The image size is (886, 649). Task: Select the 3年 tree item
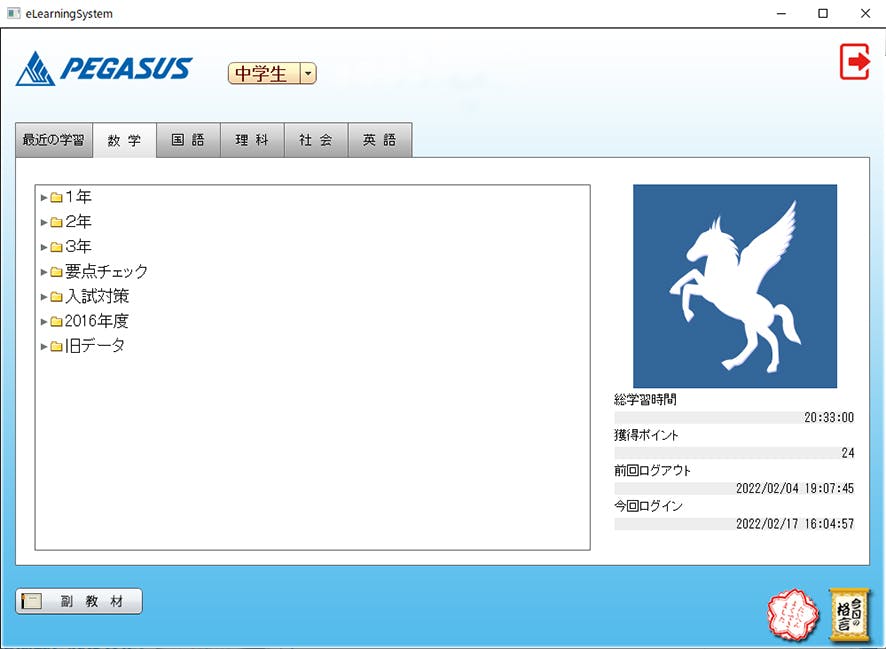click(x=78, y=247)
